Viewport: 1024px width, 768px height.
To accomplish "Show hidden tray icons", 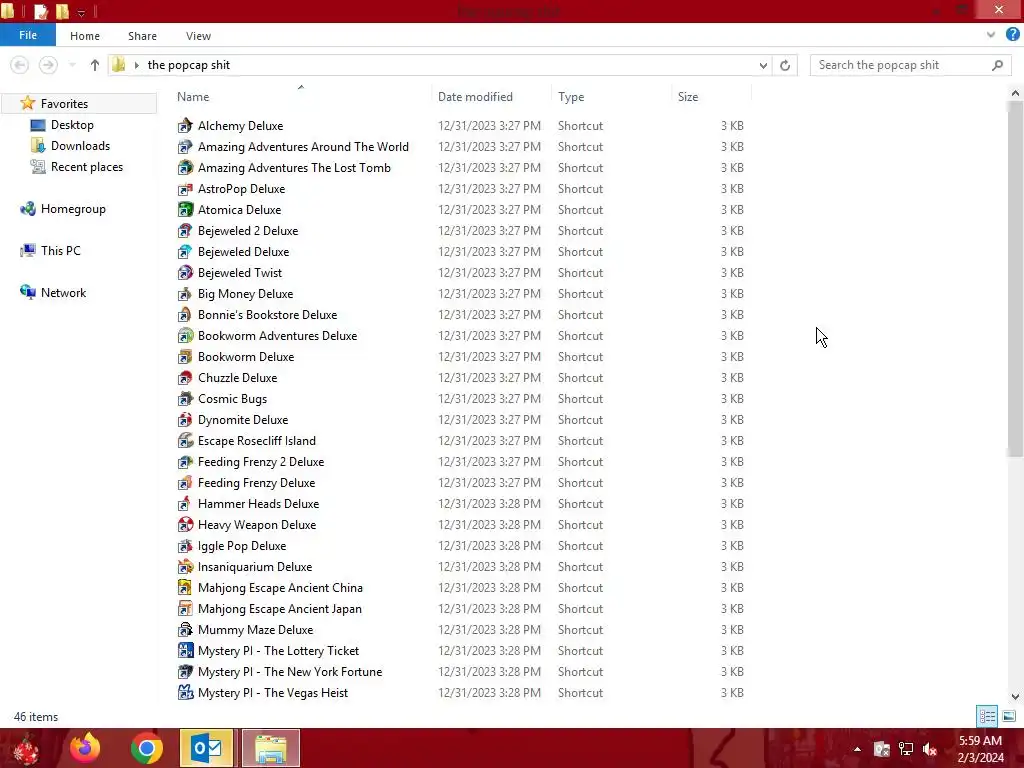I will tap(857, 749).
